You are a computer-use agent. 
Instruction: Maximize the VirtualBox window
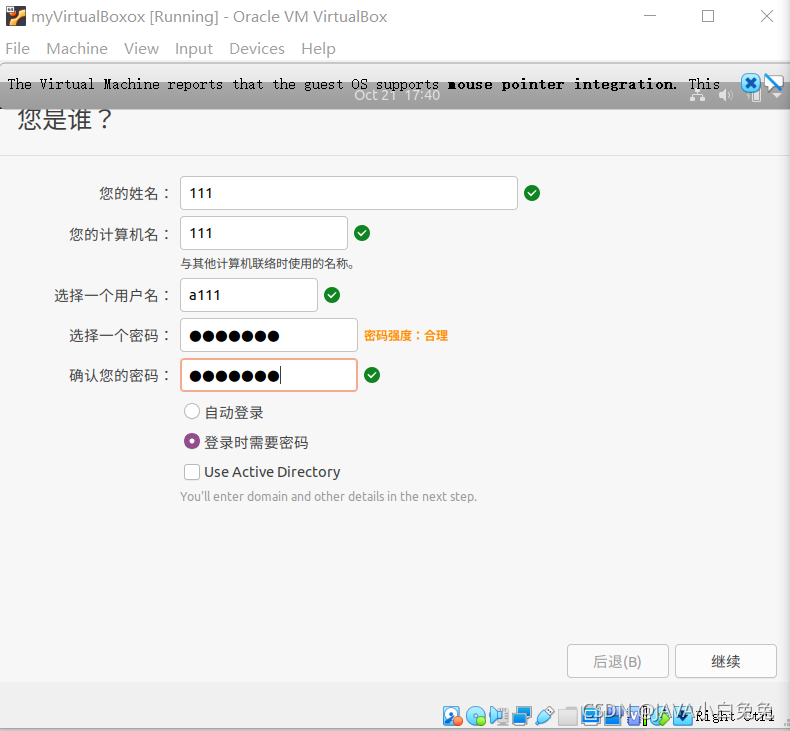708,16
